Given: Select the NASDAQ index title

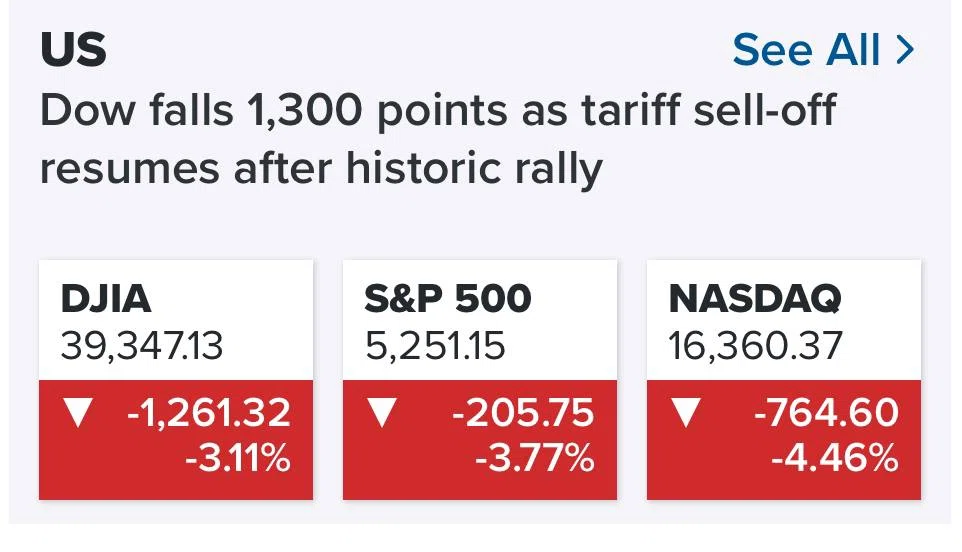Looking at the screenshot, I should [755, 299].
